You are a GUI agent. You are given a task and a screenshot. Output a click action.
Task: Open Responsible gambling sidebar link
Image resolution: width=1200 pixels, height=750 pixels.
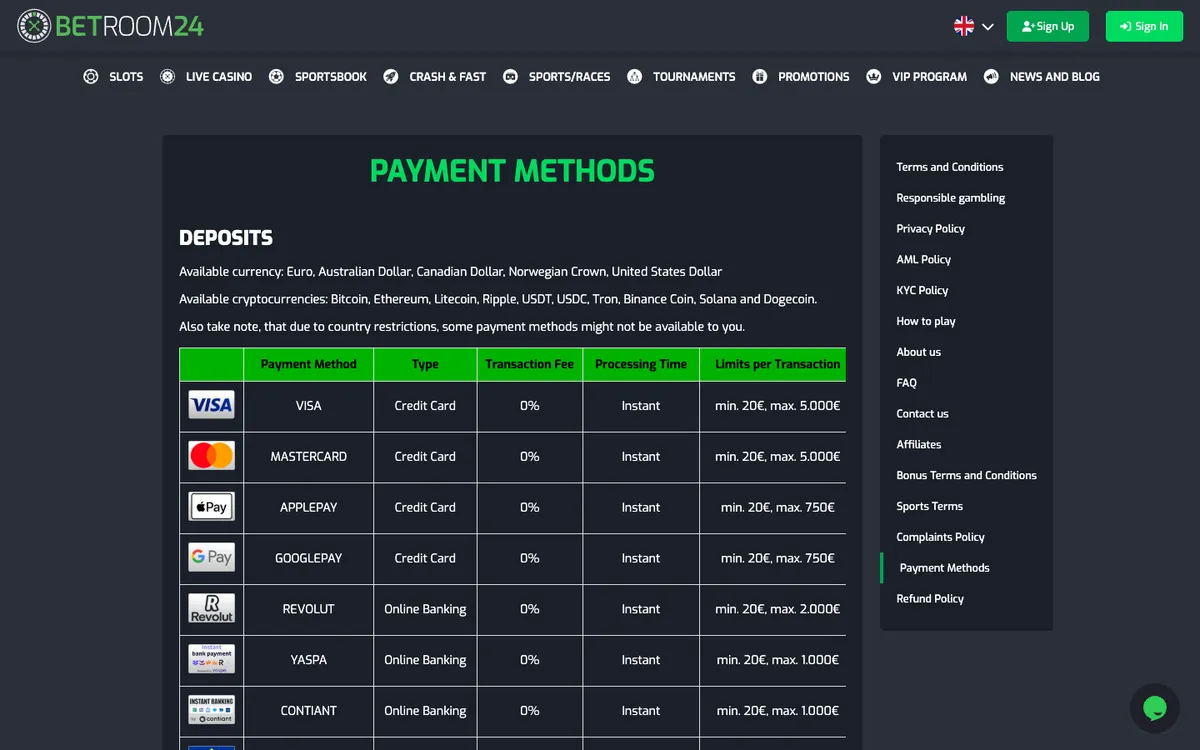pyautogui.click(x=951, y=198)
